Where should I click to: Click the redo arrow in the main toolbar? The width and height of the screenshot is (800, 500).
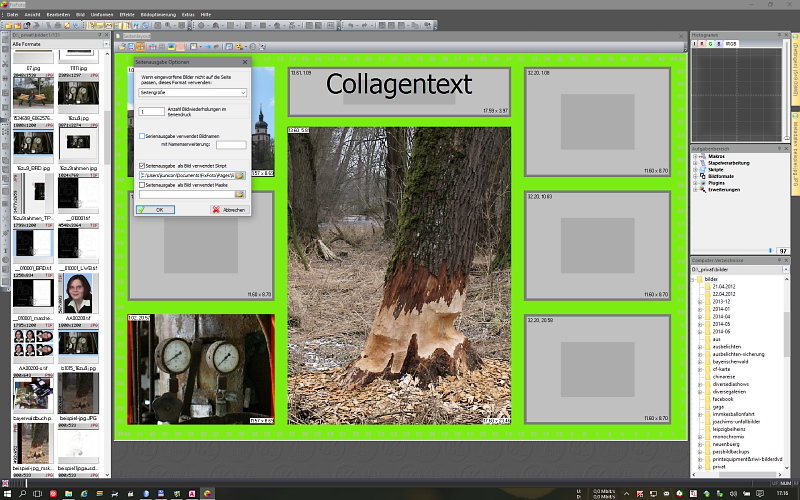point(364,25)
